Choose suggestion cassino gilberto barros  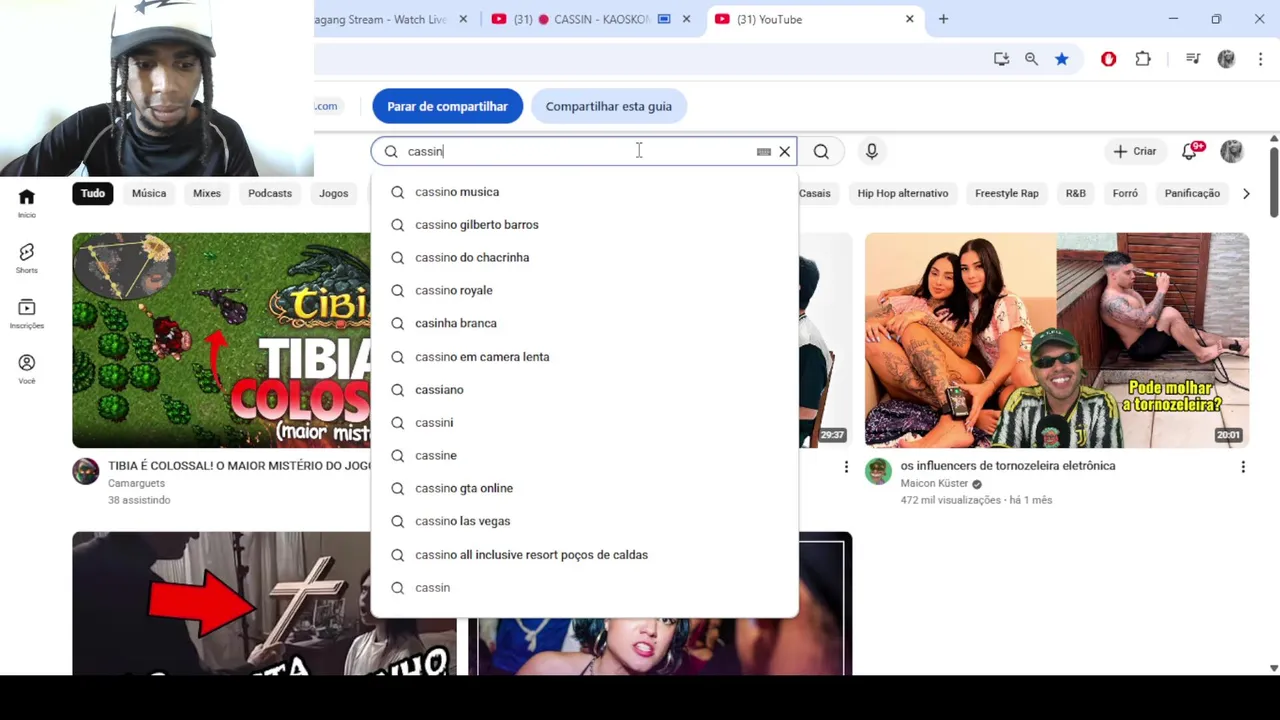coord(584,225)
